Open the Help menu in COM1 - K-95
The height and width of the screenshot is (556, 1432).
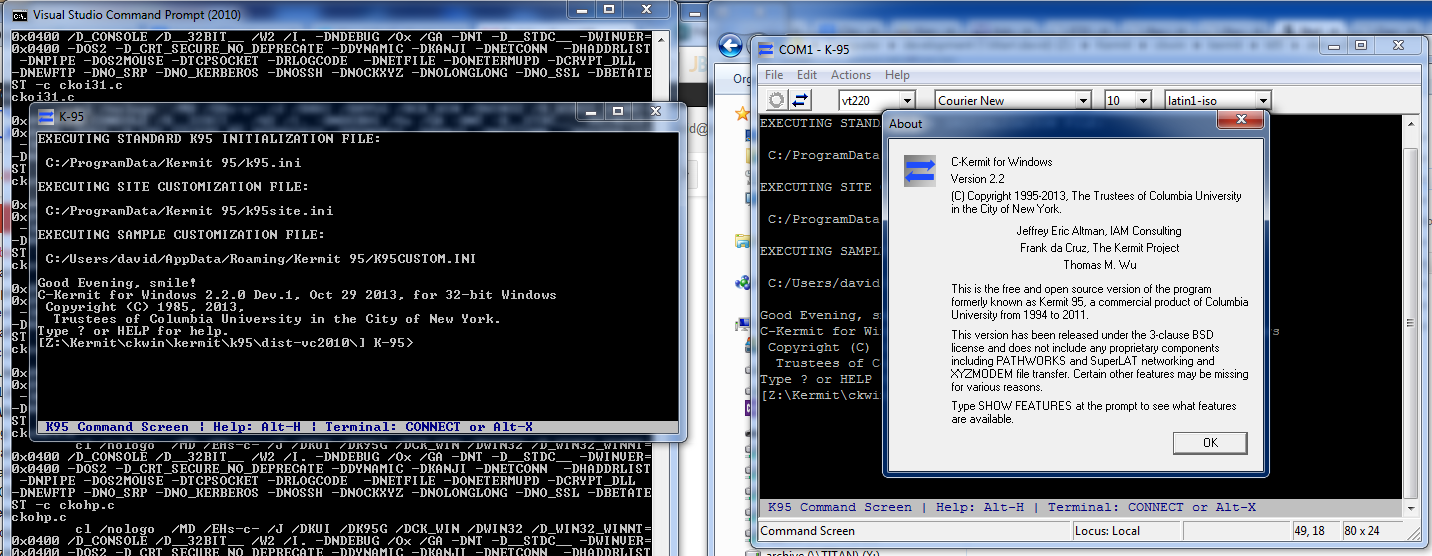tap(897, 75)
